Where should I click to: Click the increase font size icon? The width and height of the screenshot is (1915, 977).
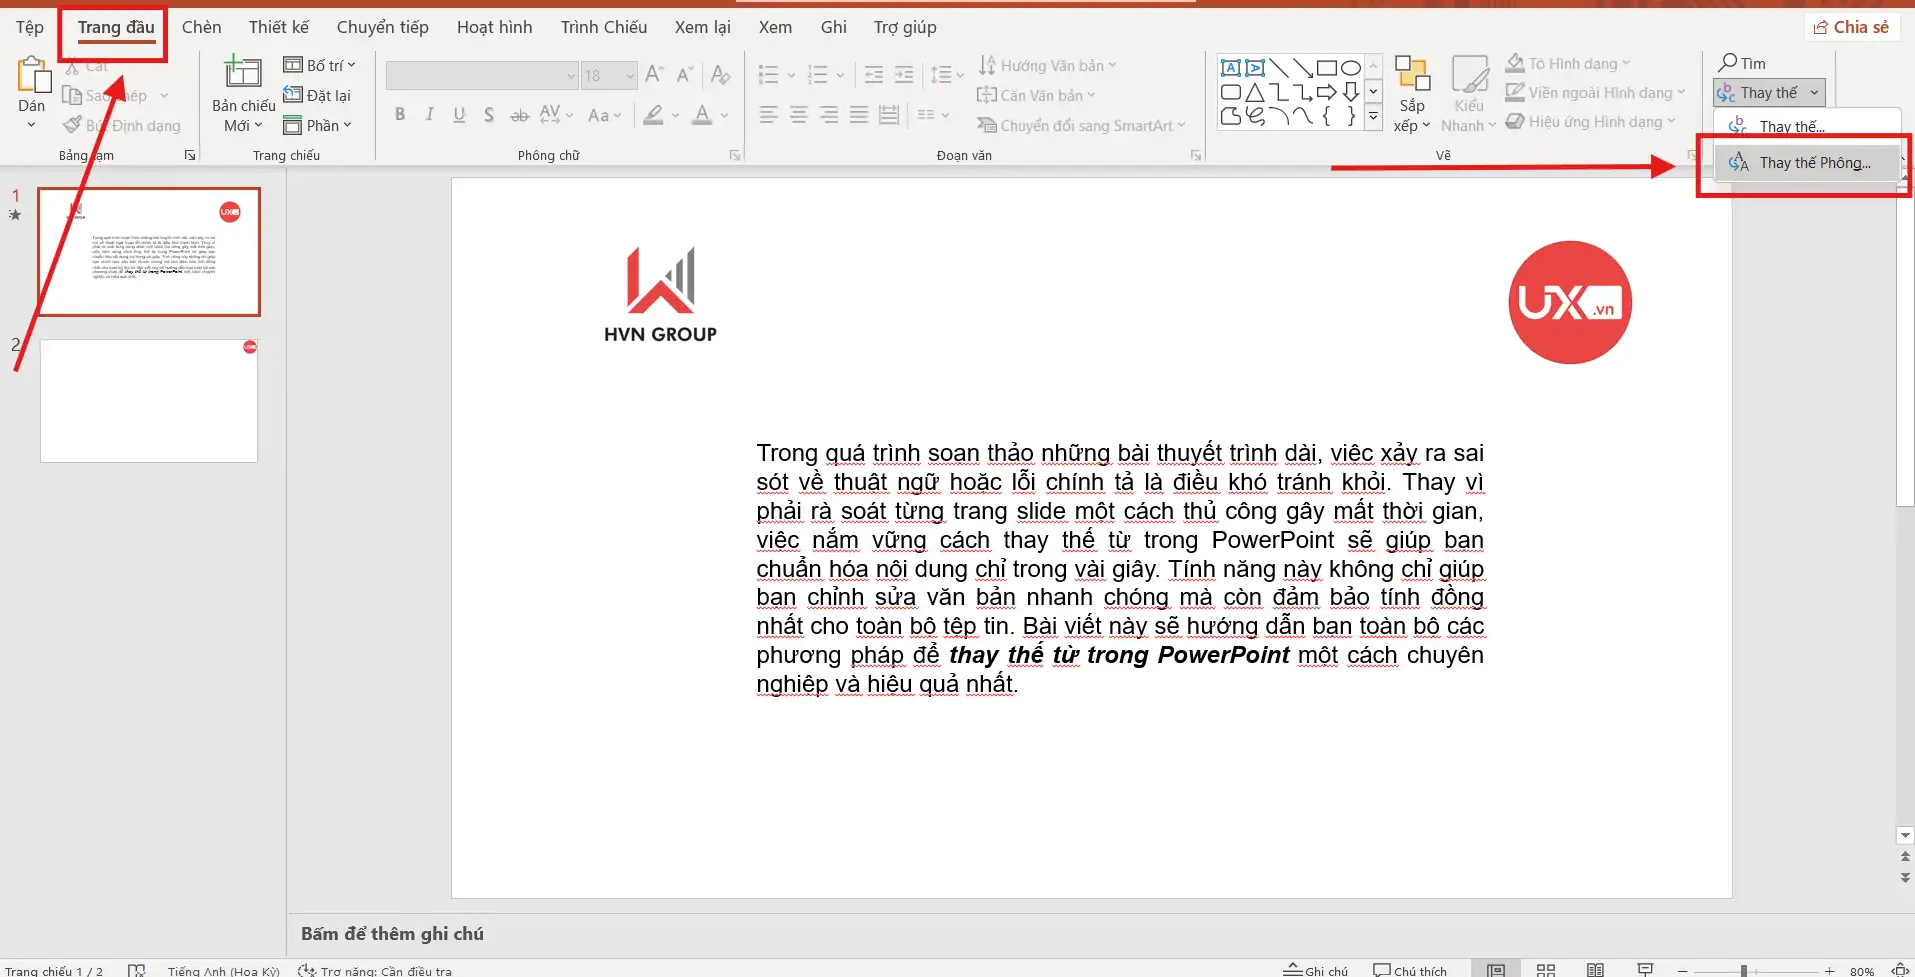(x=654, y=74)
